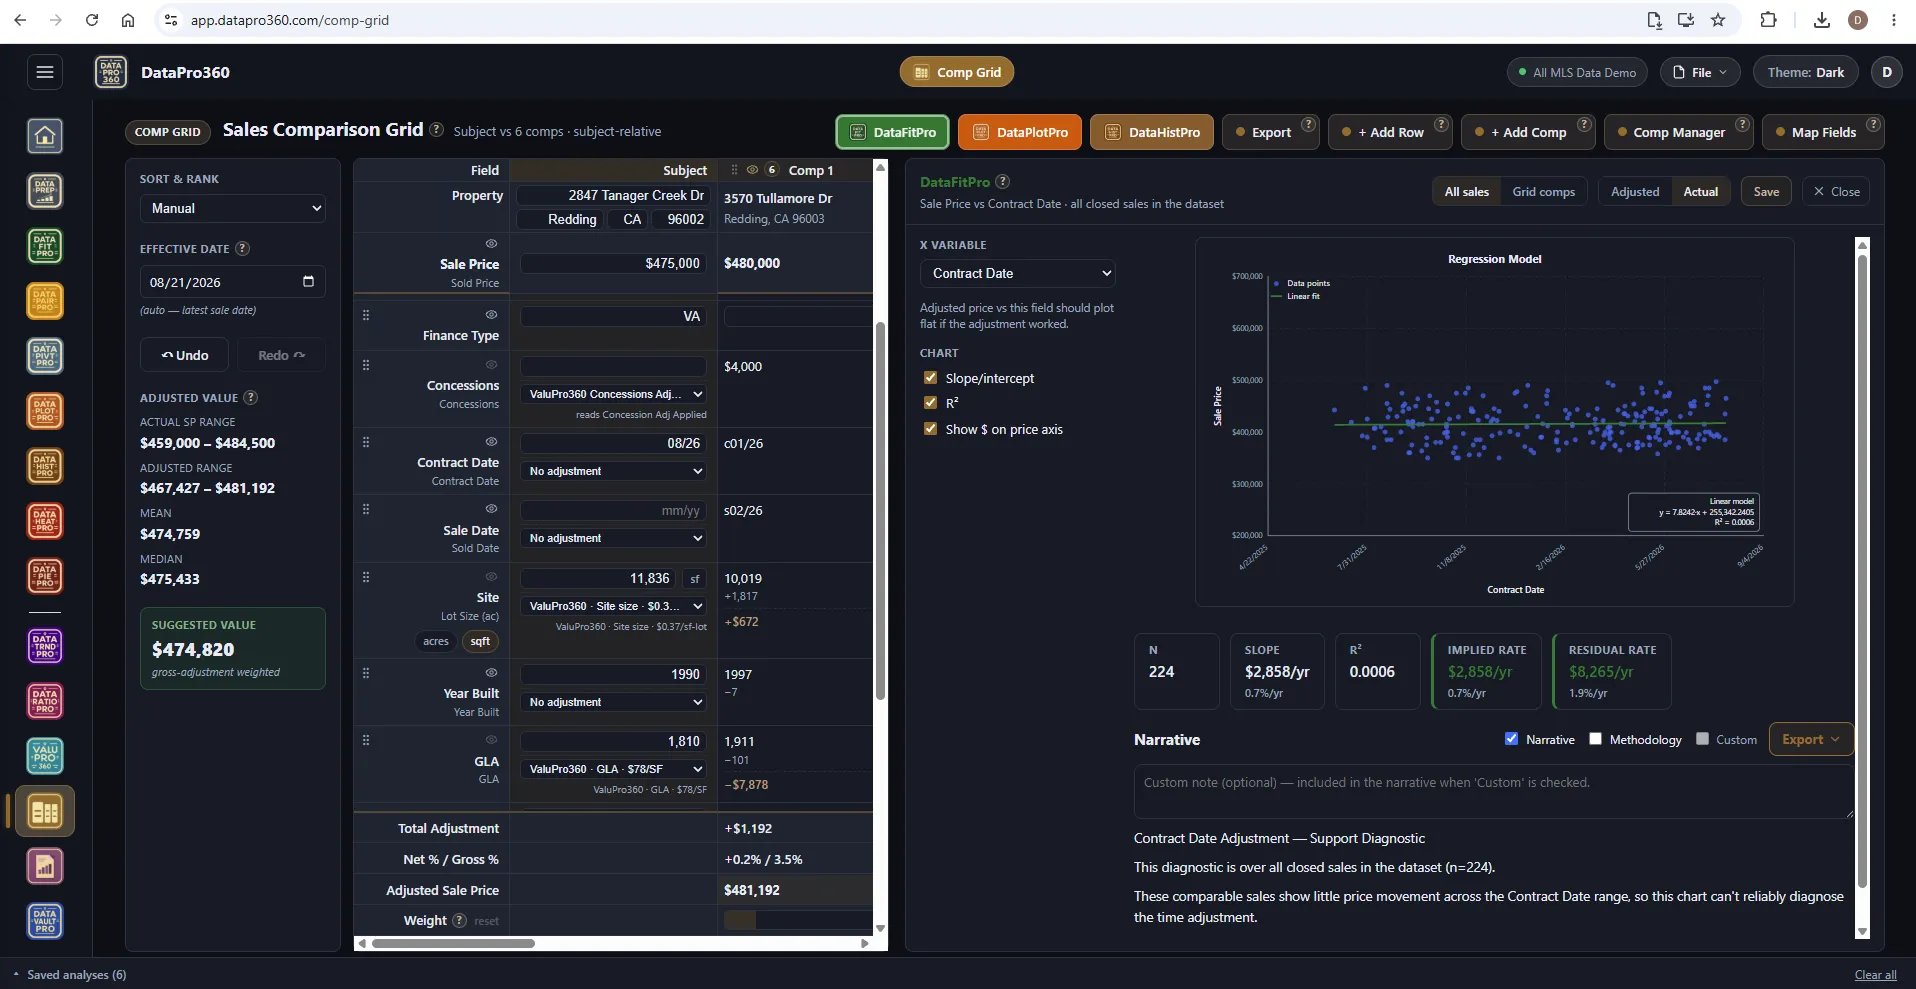Switch to Grid comps tab
This screenshot has height=989, width=1916.
[1543, 191]
